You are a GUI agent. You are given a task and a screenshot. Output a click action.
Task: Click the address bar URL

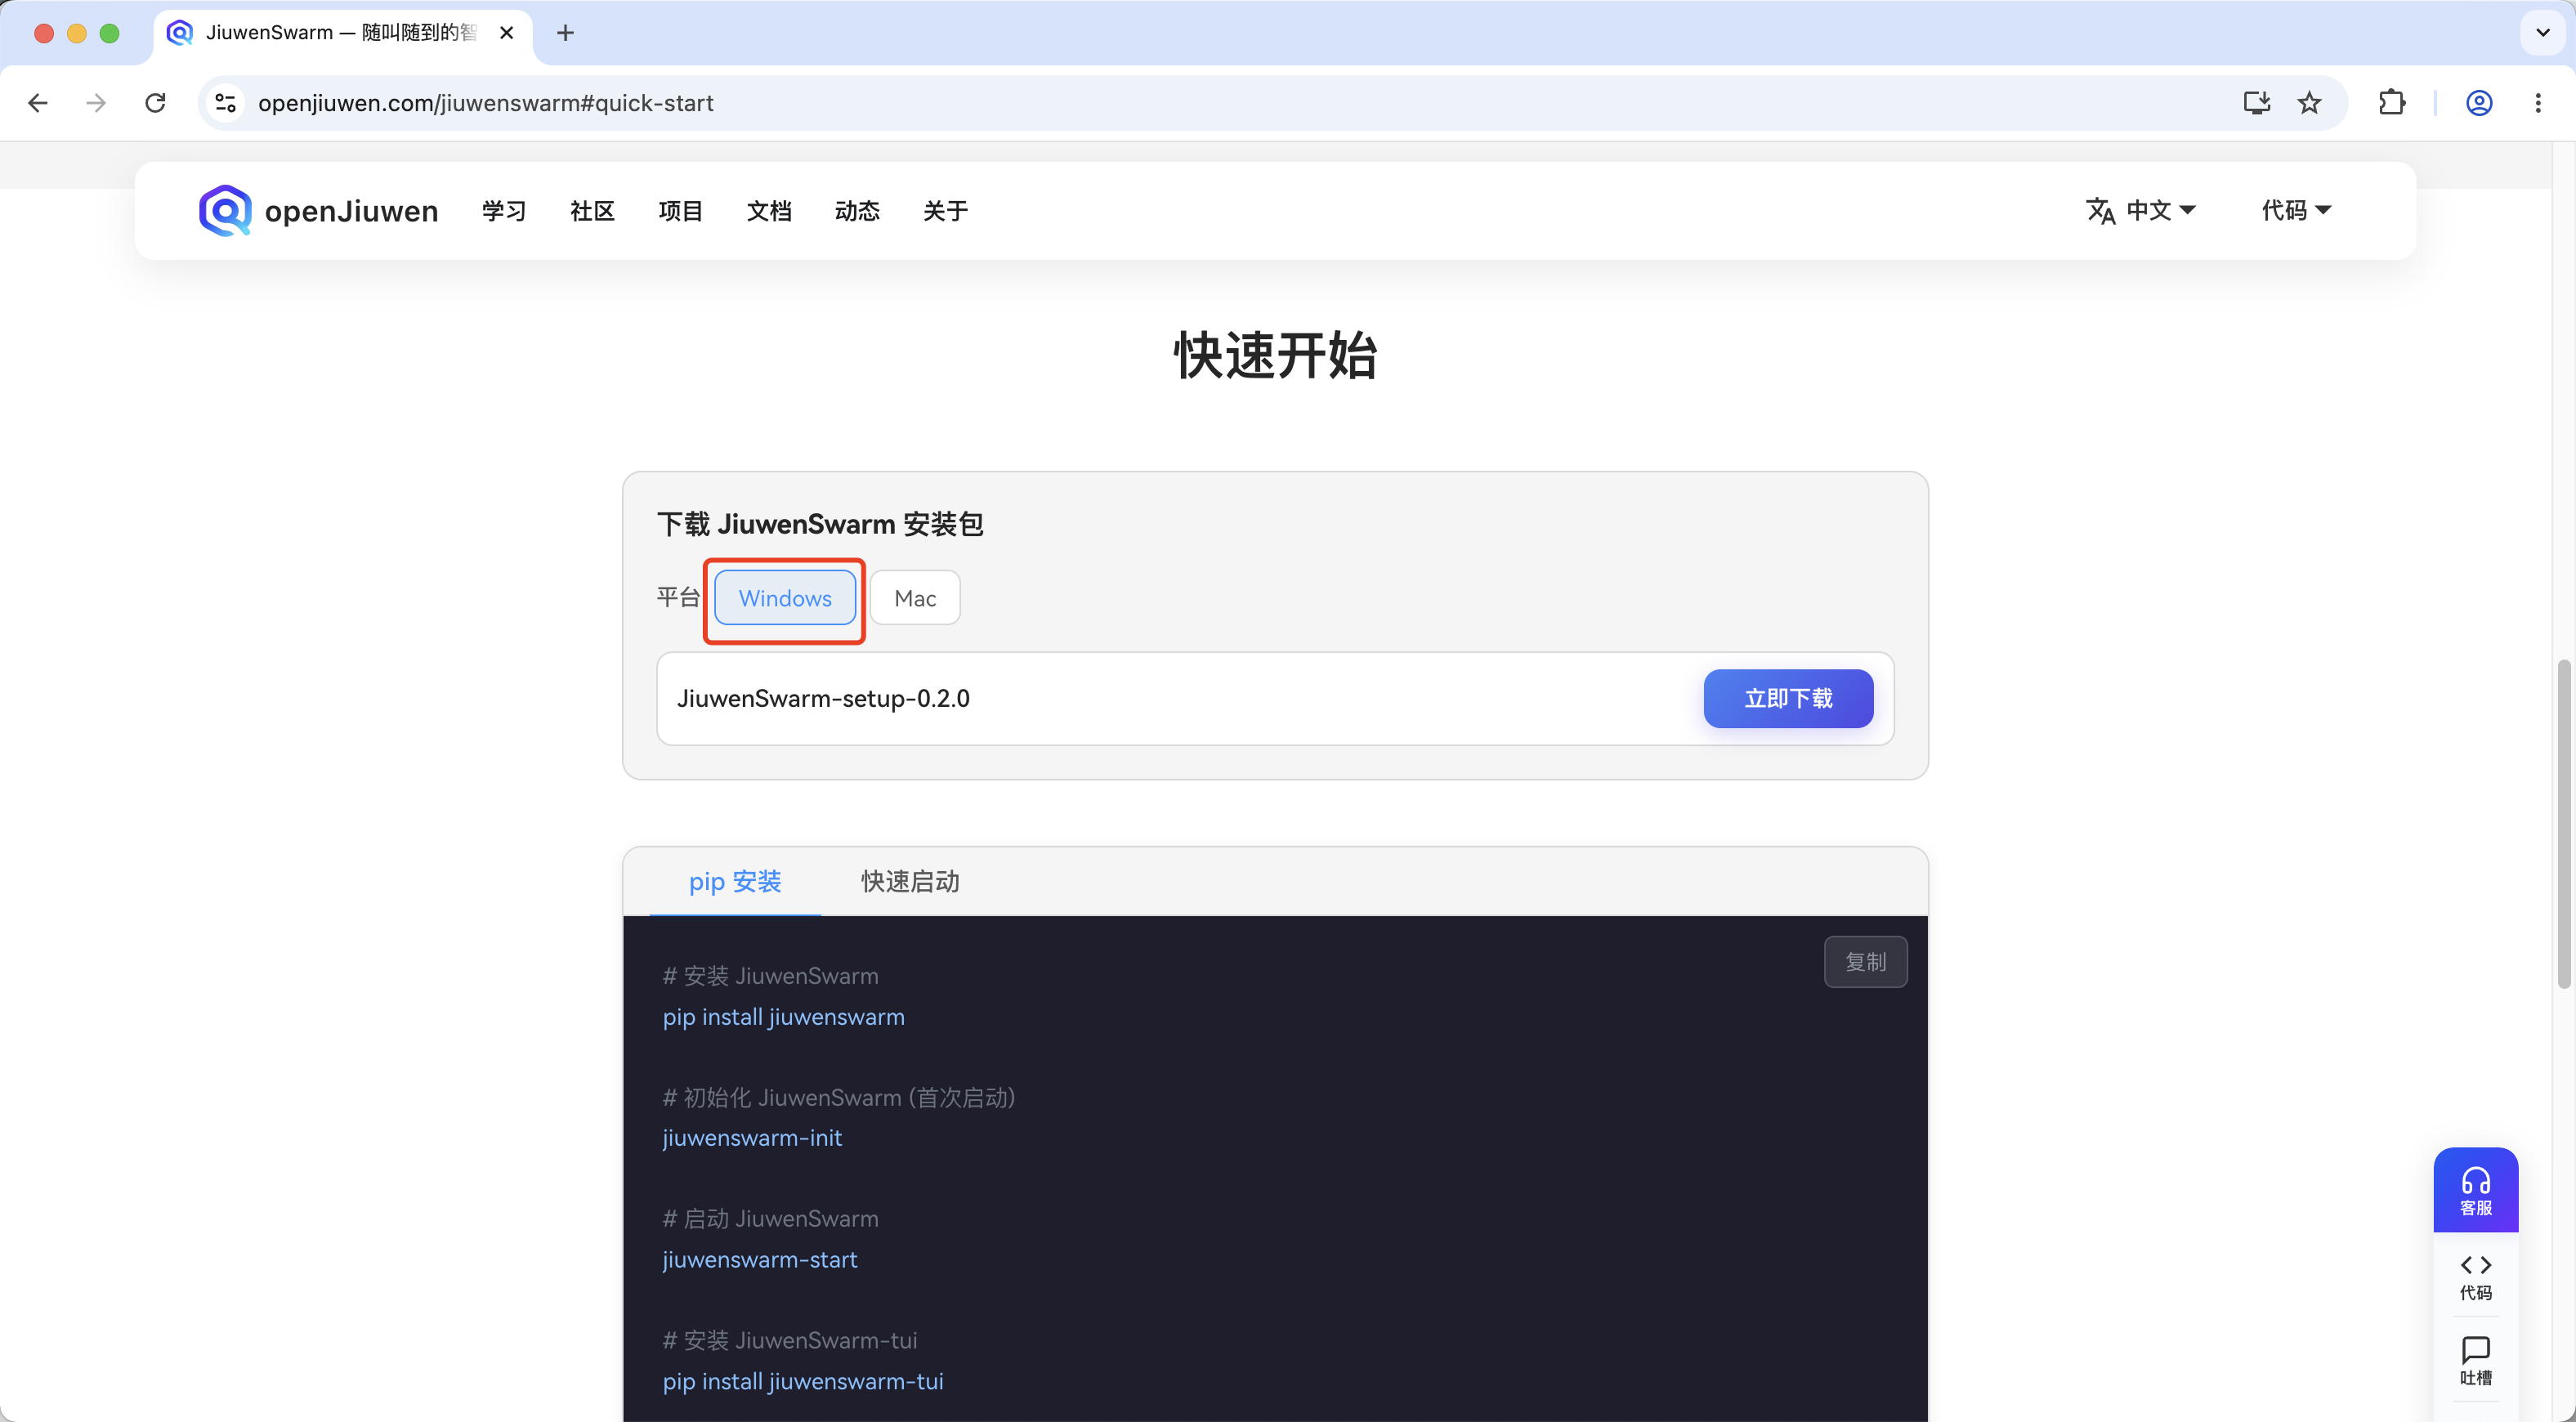click(x=486, y=103)
